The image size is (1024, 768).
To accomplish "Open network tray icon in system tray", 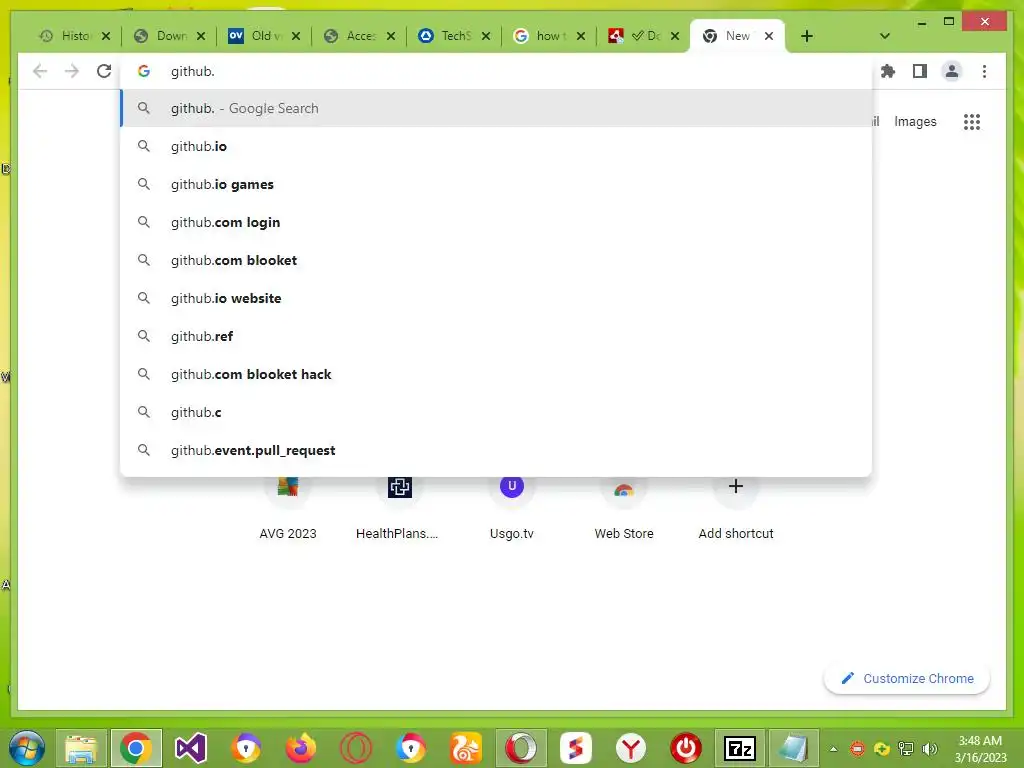I will point(906,748).
